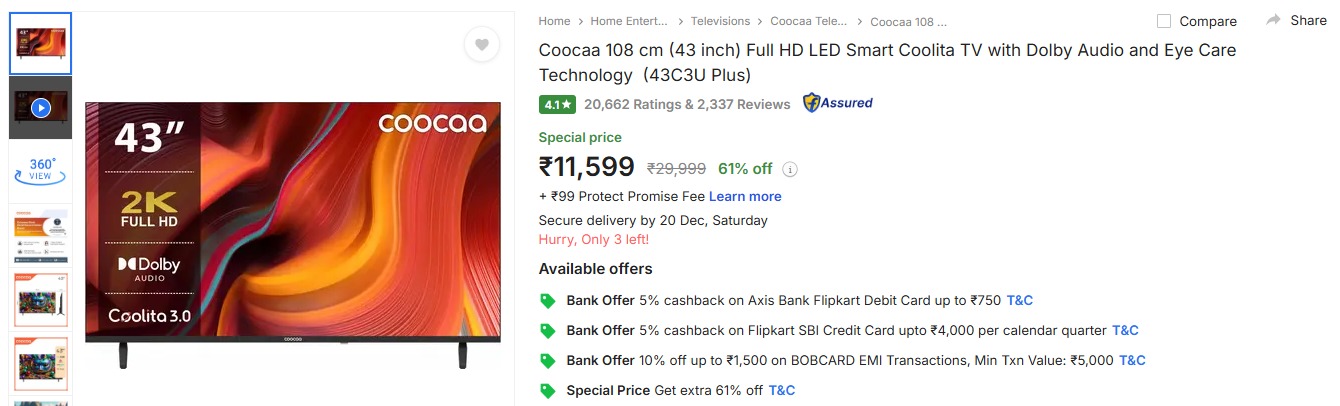The height and width of the screenshot is (406, 1340).
Task: Play the product video thumbnail
Action: (x=41, y=107)
